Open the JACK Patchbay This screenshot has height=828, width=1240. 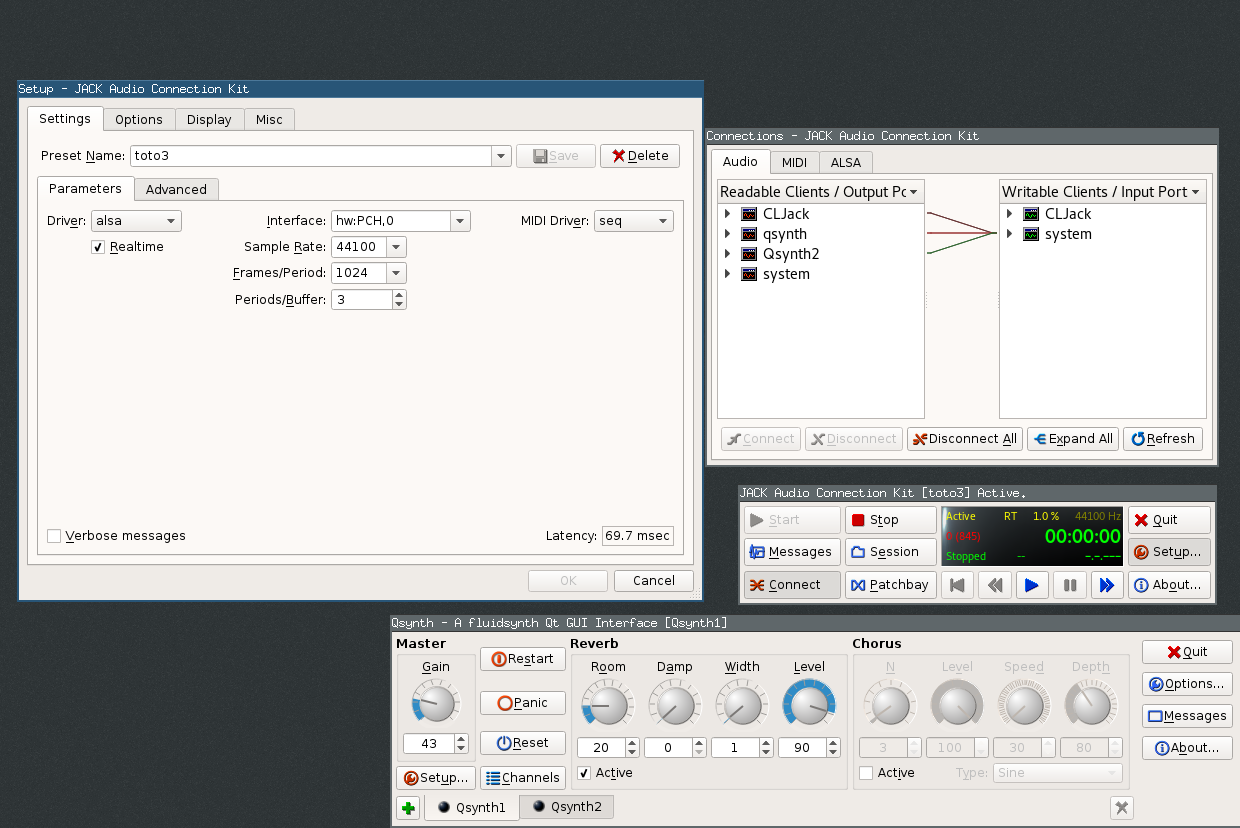pos(891,585)
